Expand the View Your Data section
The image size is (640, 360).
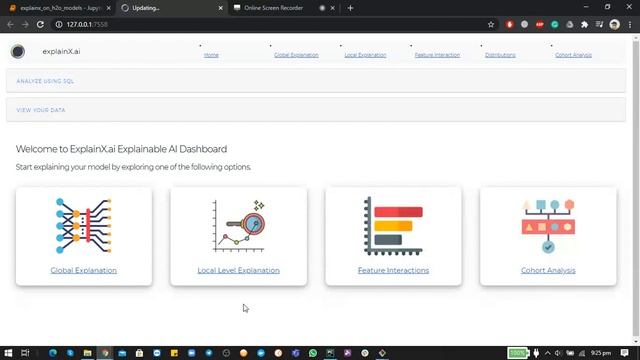(x=316, y=110)
